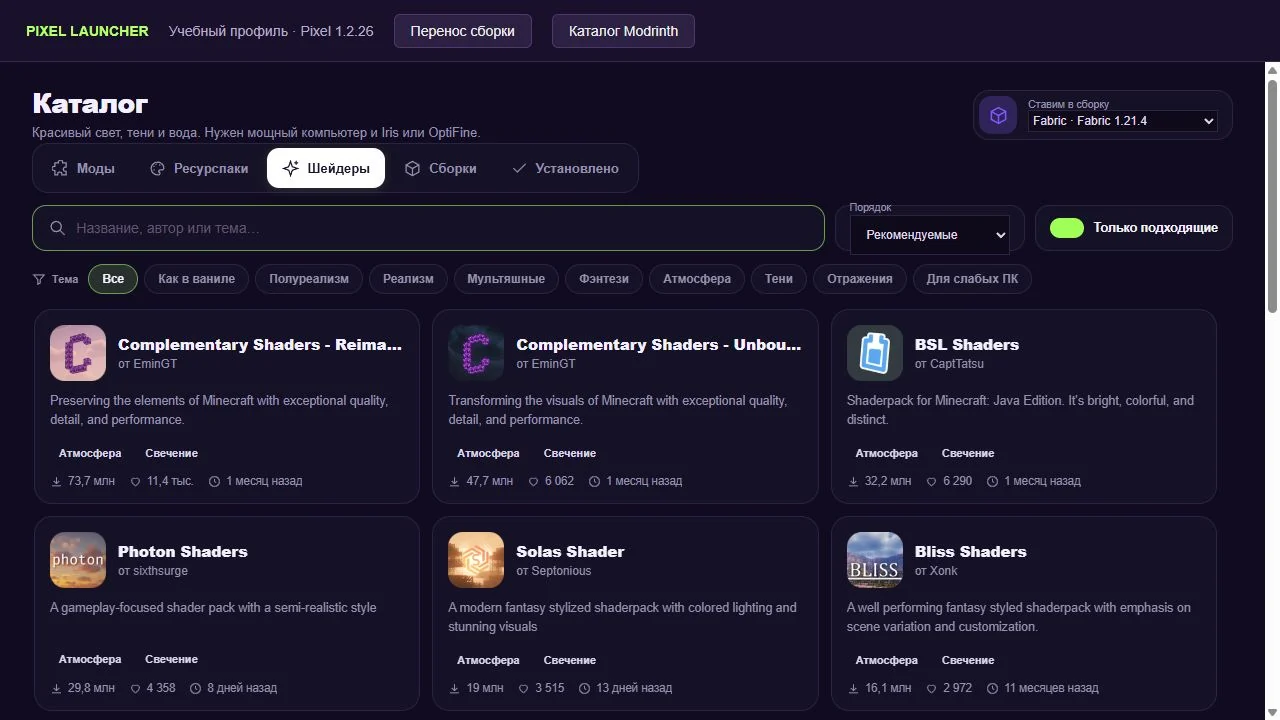Switch to the Моды tab

coord(84,168)
